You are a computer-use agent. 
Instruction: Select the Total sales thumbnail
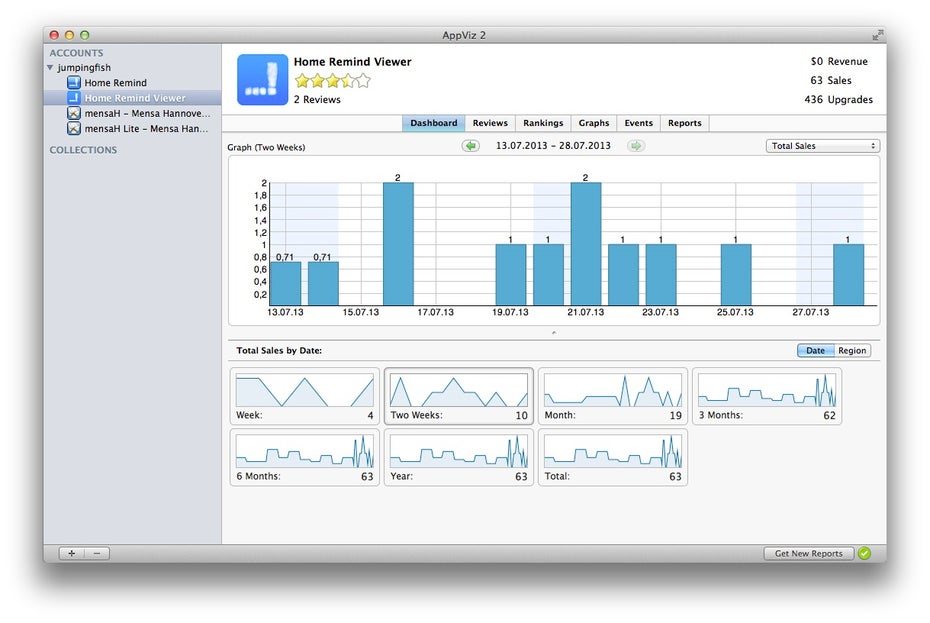[x=613, y=457]
